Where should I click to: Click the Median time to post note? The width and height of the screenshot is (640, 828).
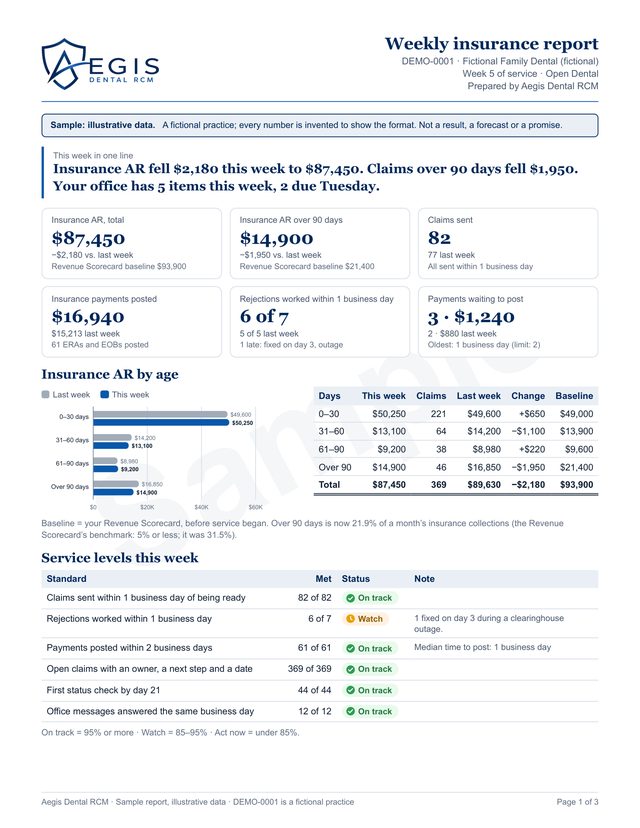click(x=483, y=647)
